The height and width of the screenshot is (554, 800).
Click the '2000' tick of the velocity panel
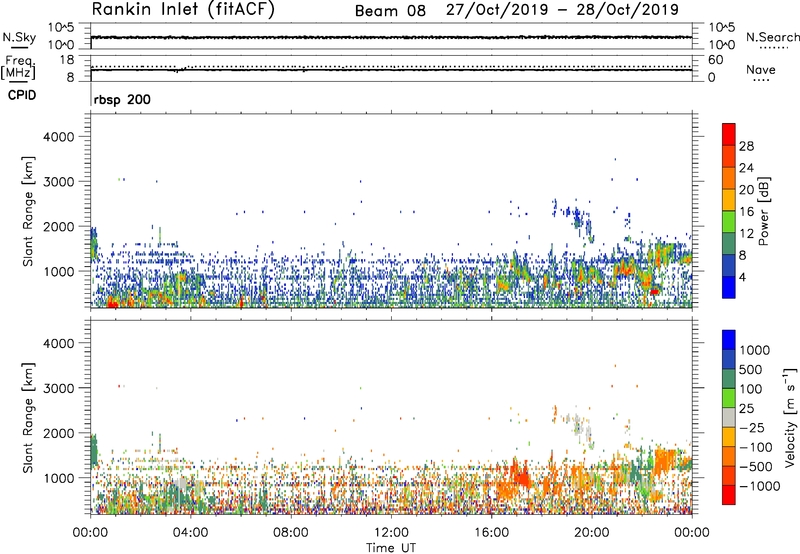pos(58,433)
